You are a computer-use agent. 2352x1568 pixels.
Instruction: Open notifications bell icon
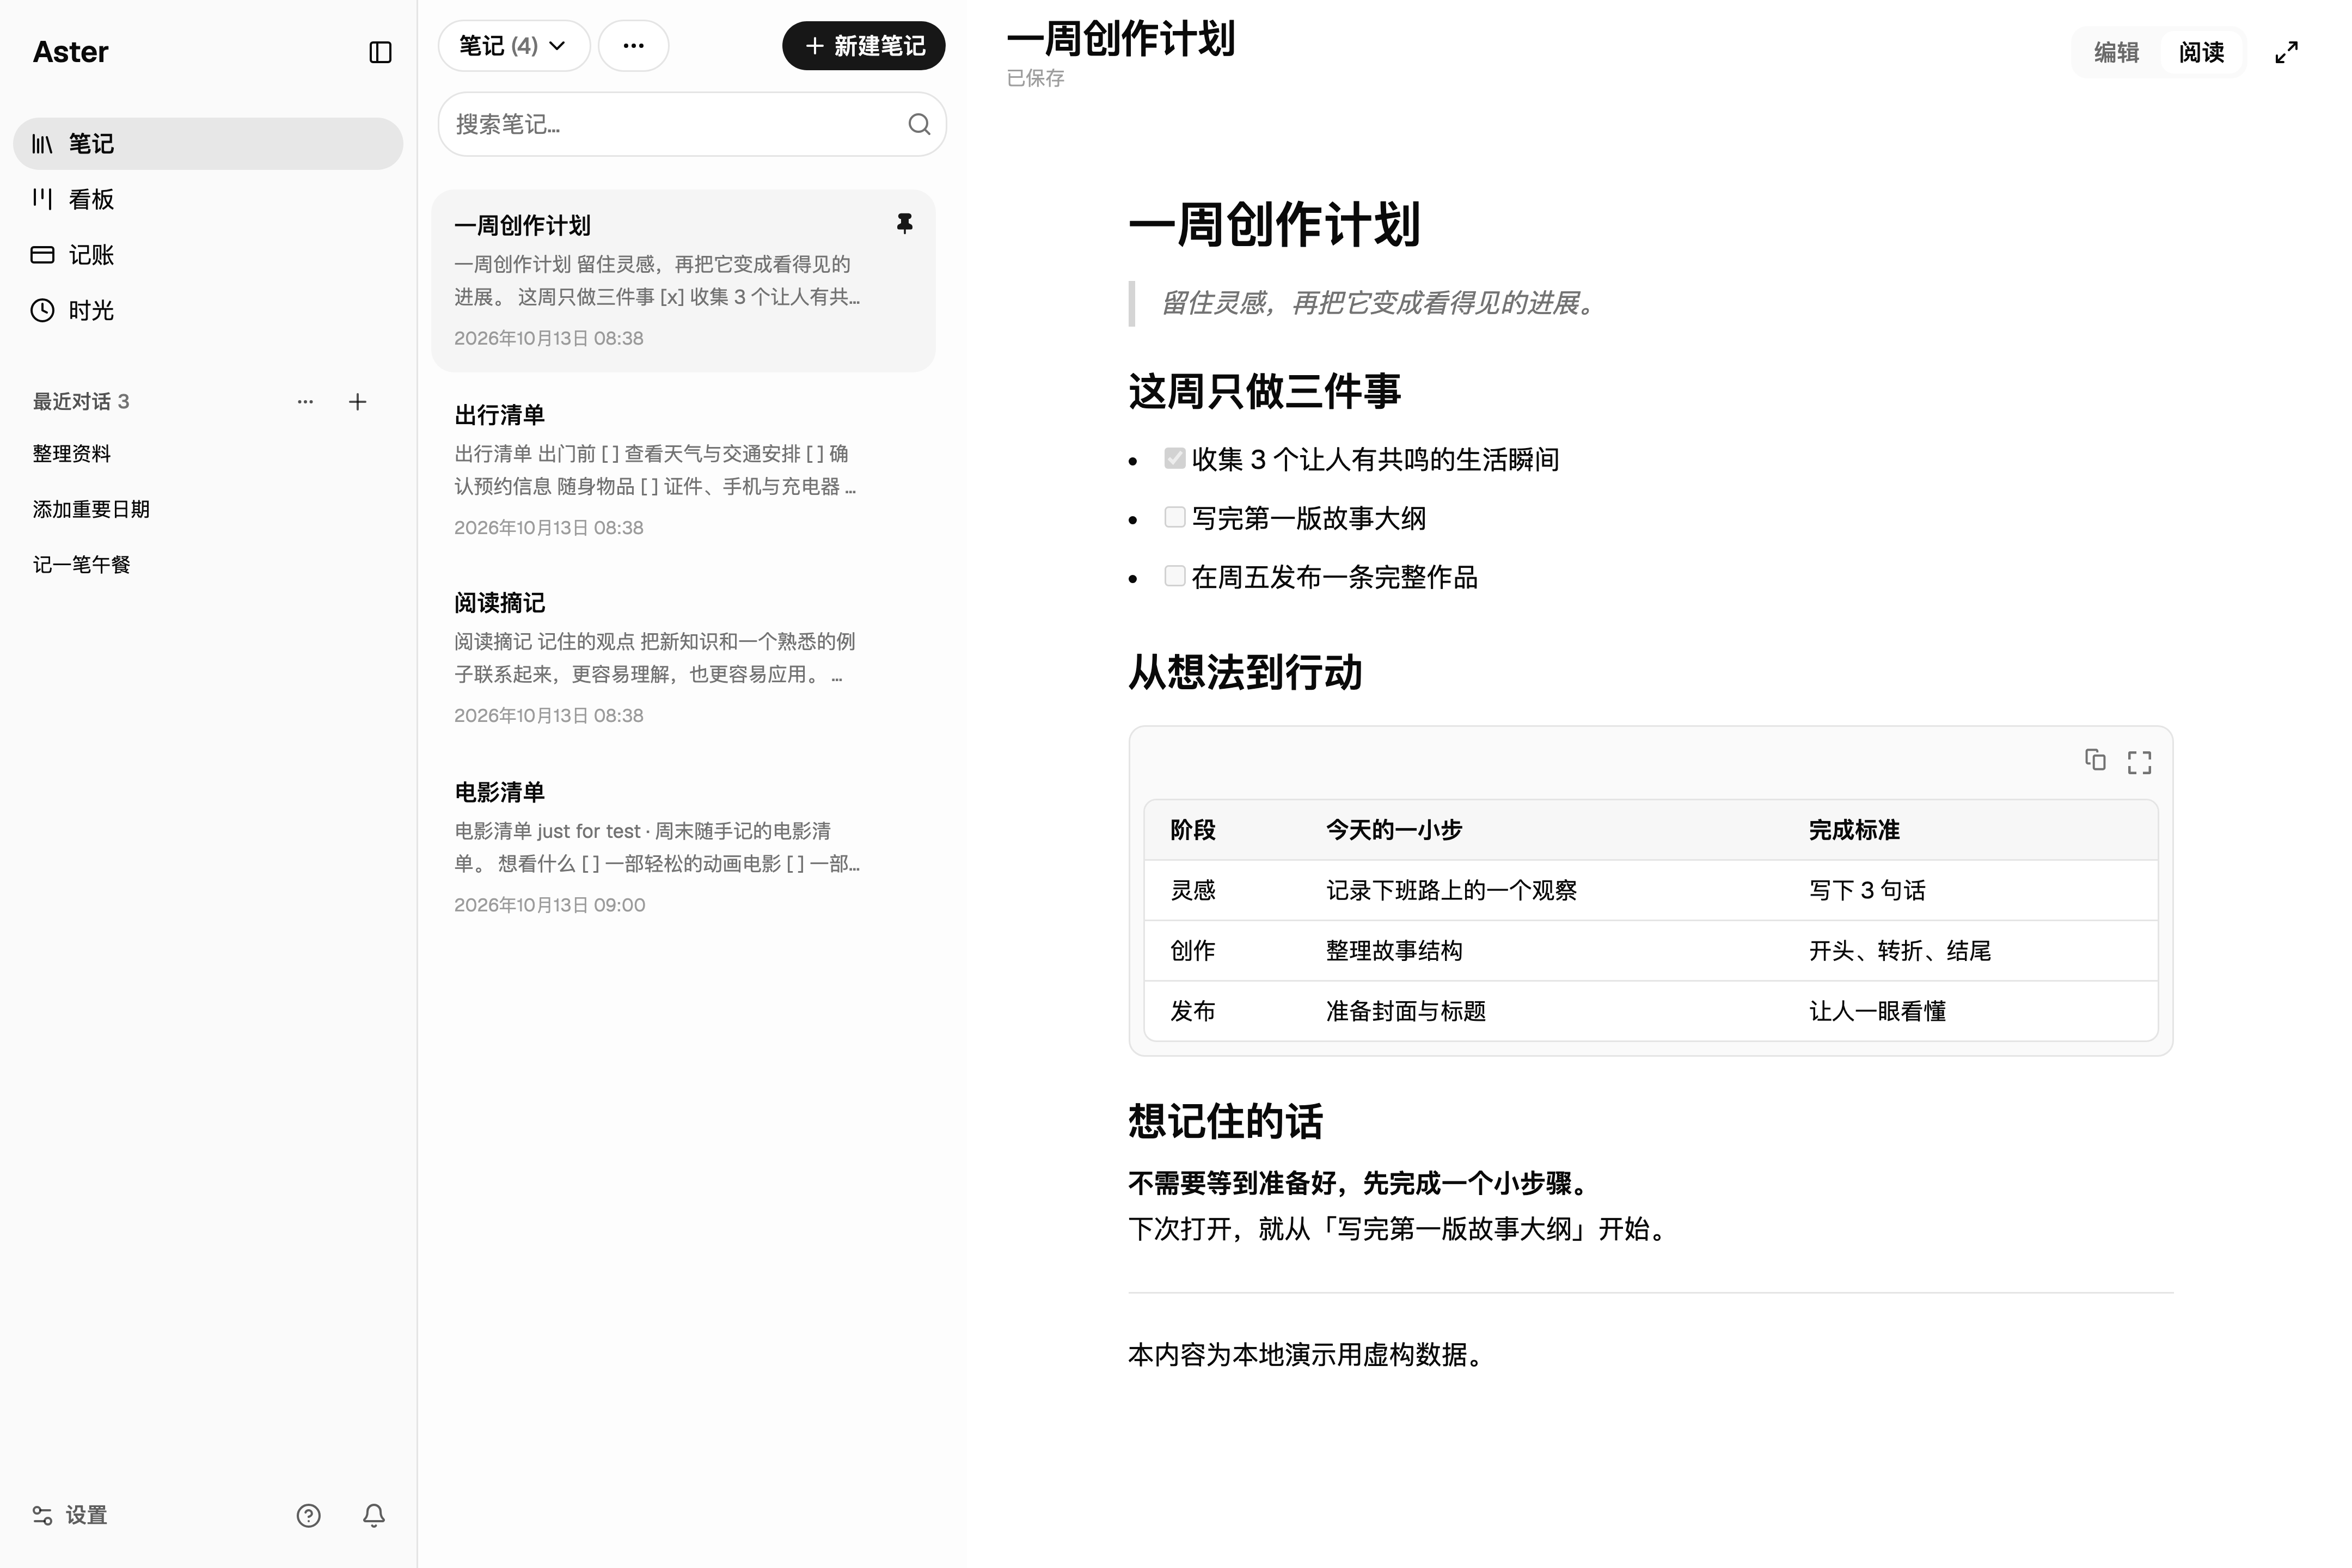click(374, 1516)
